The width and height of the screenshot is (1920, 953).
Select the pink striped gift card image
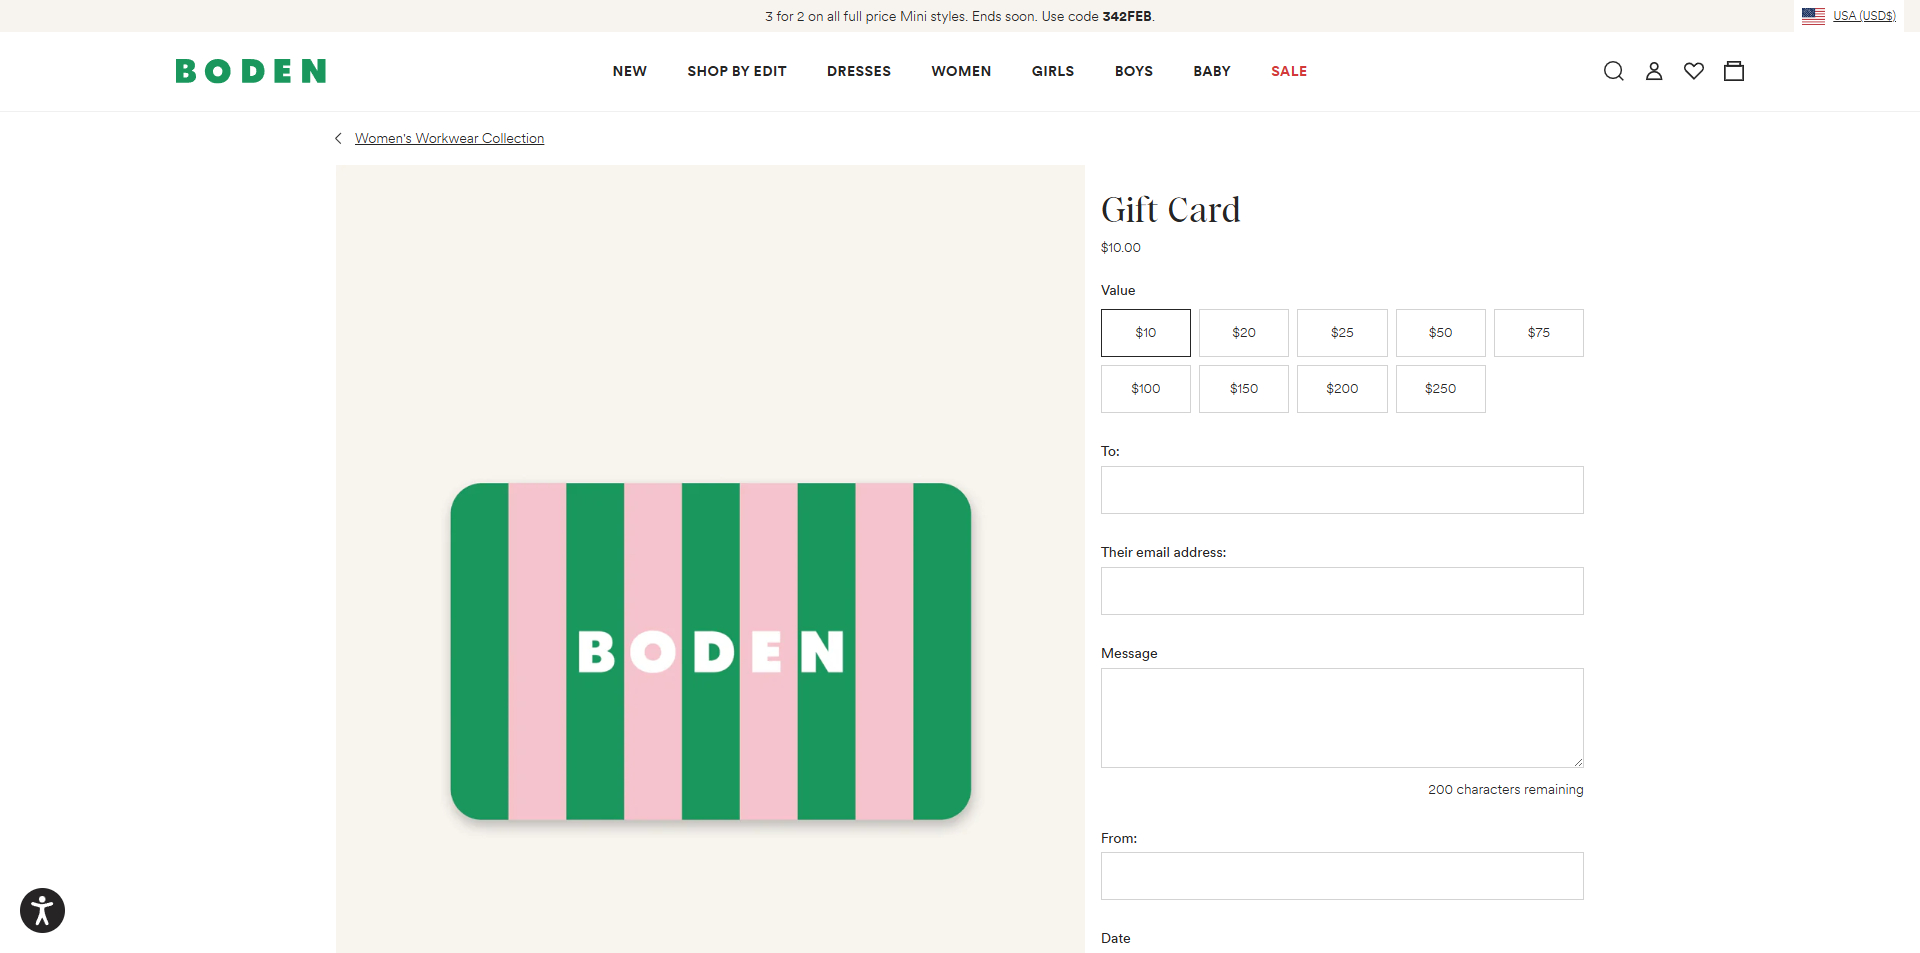pos(710,651)
